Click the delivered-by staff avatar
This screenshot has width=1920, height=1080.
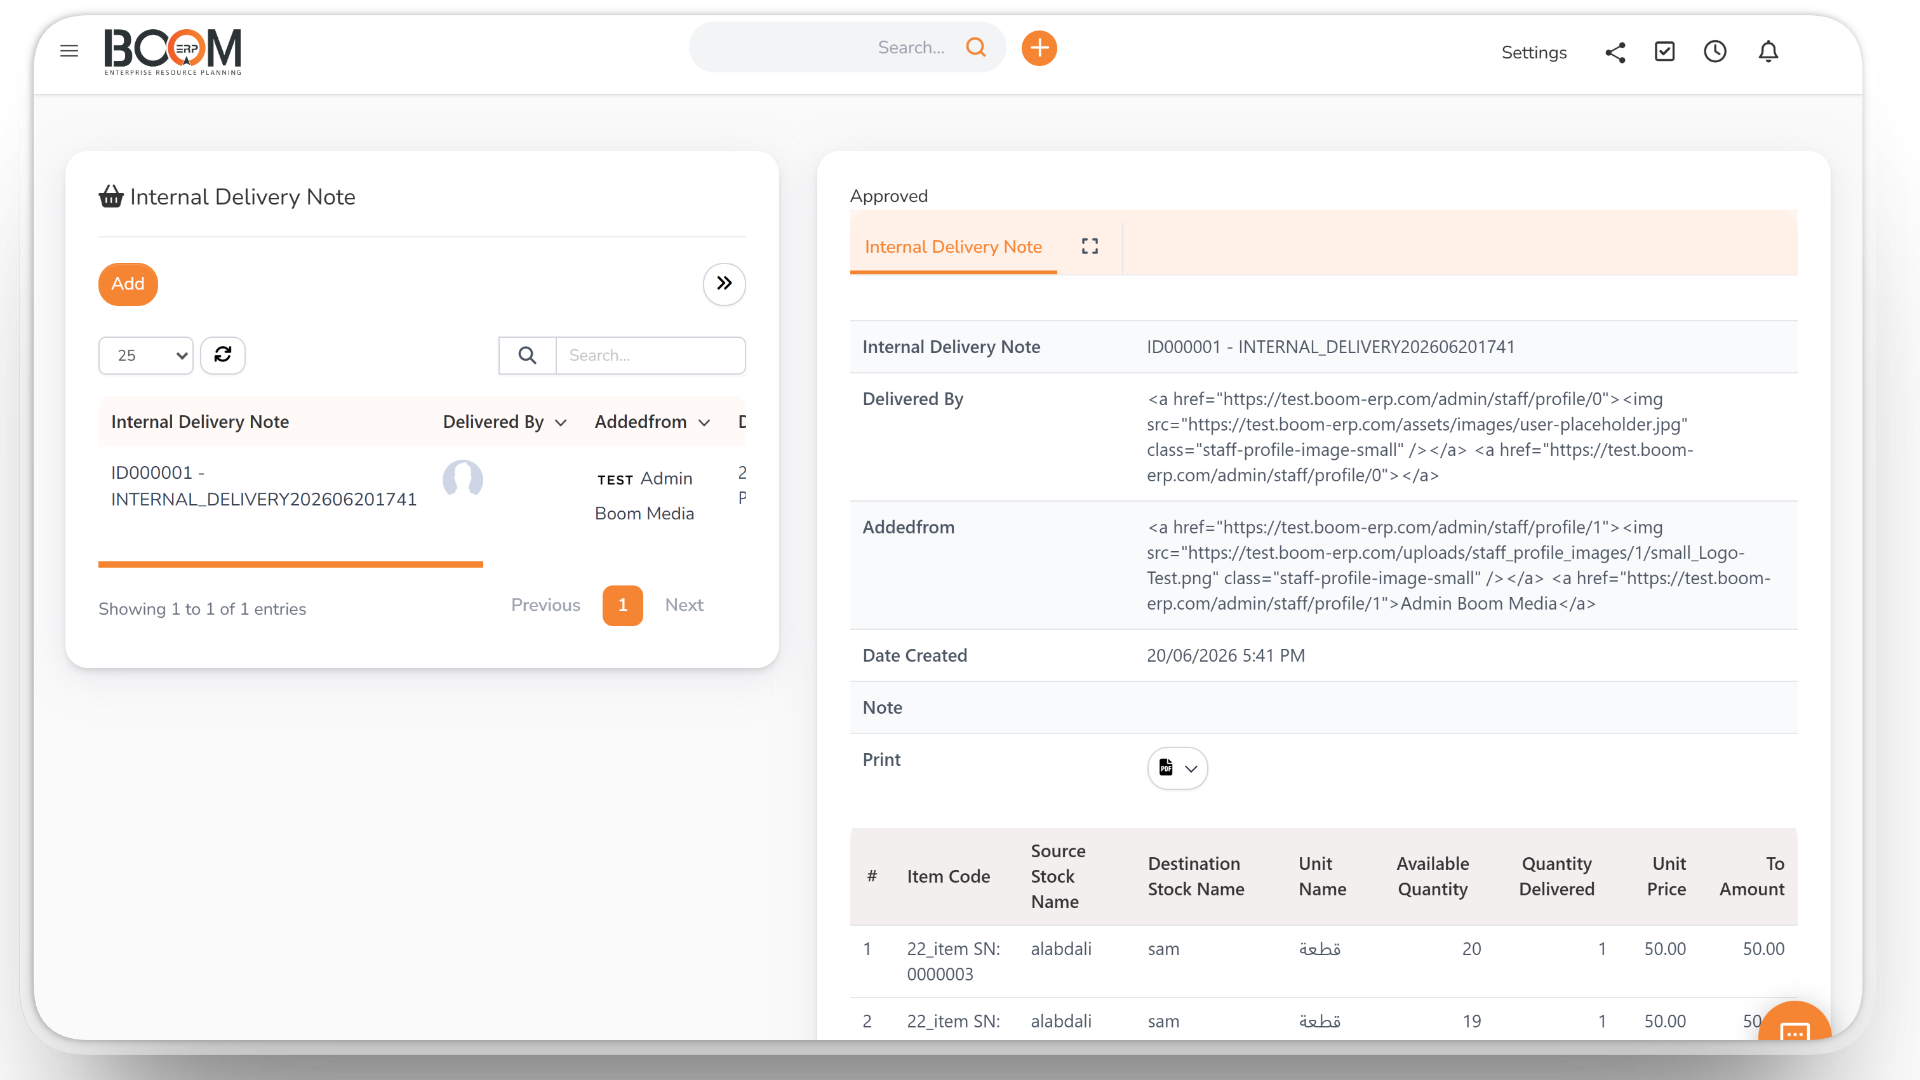[463, 479]
